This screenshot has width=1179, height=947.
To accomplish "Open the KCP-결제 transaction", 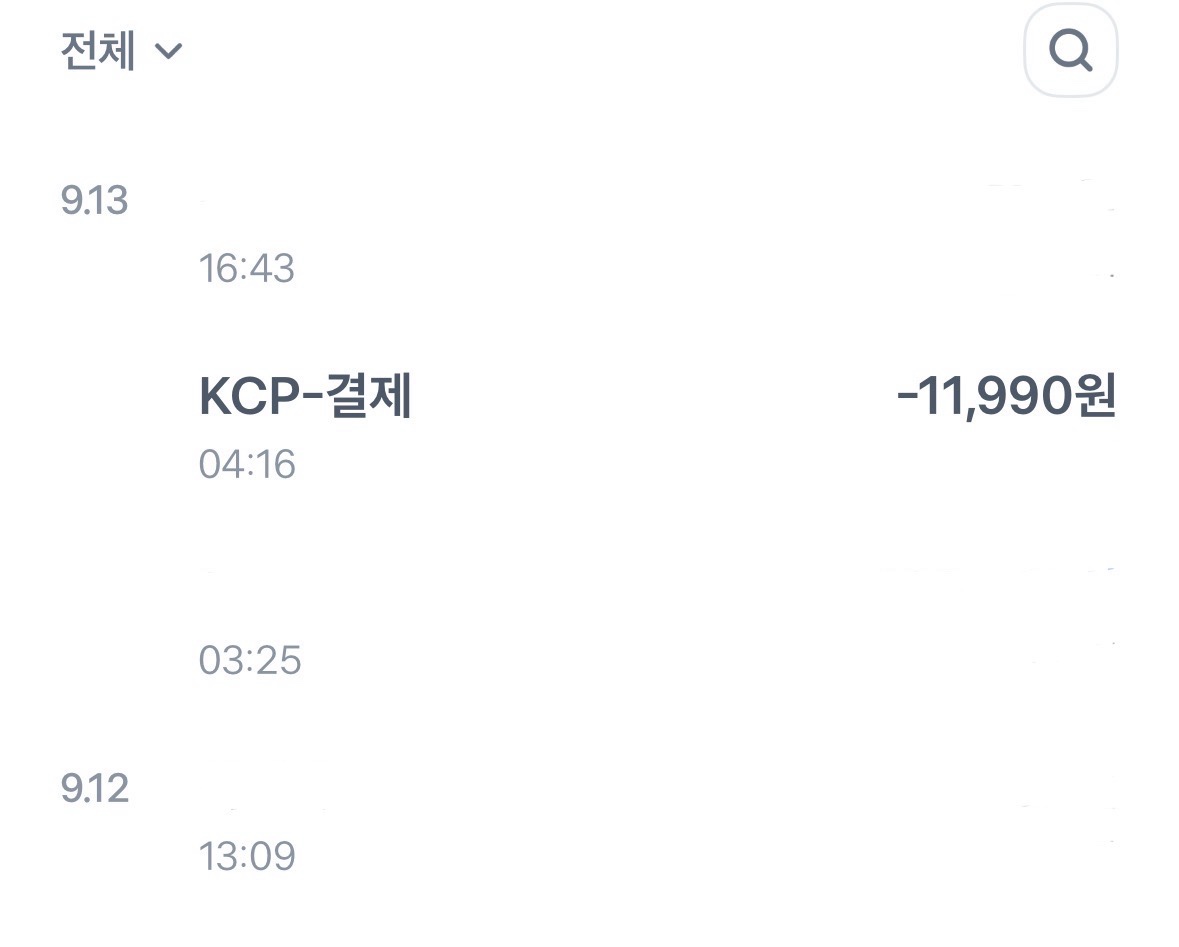I will pyautogui.click(x=306, y=398).
